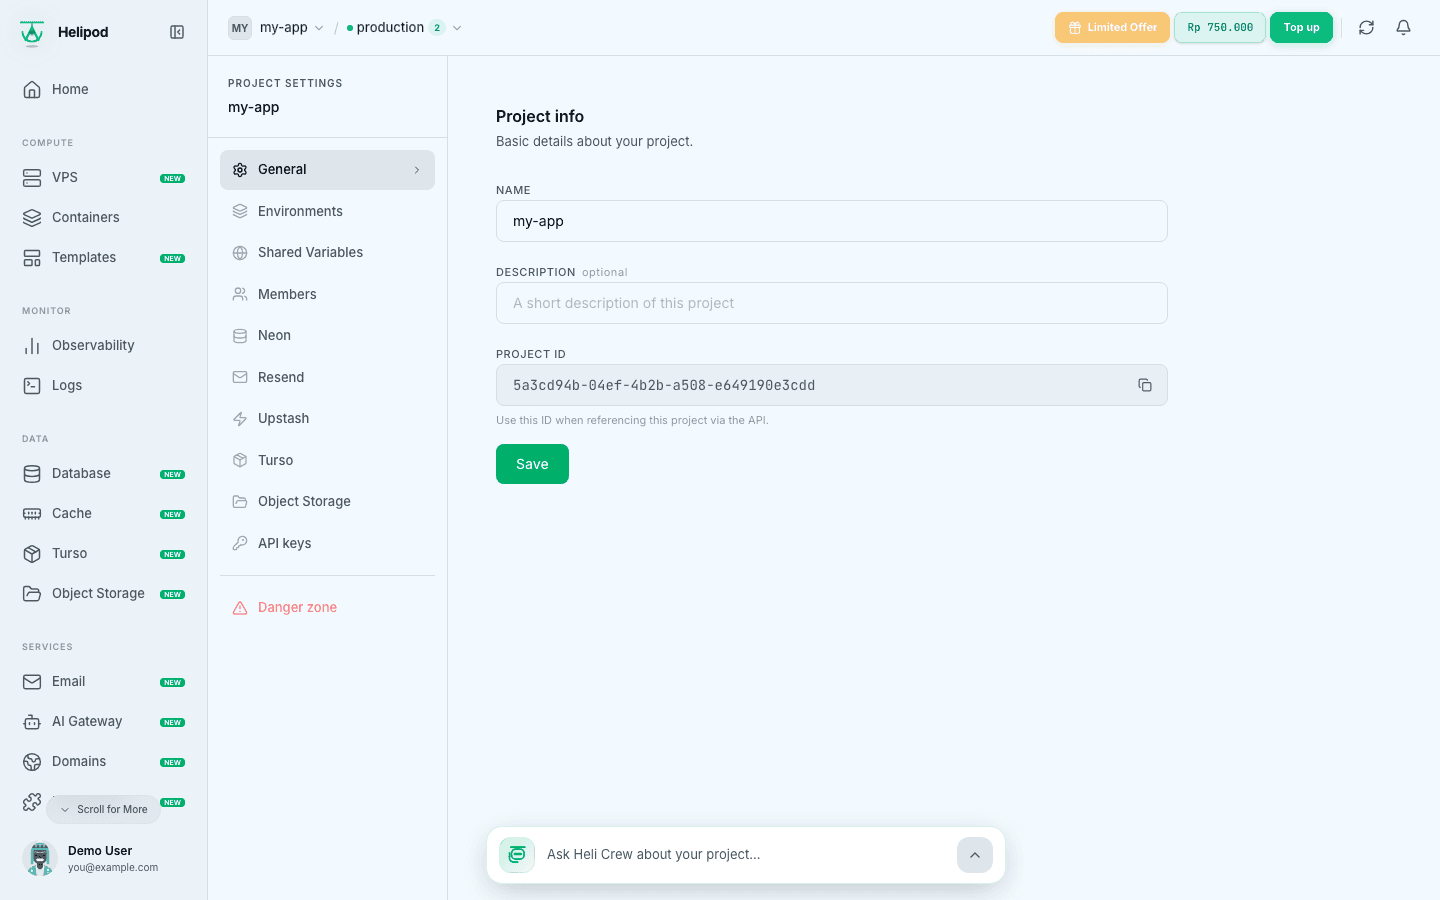
Task: Click the Database icon in the sidebar
Action: point(32,473)
